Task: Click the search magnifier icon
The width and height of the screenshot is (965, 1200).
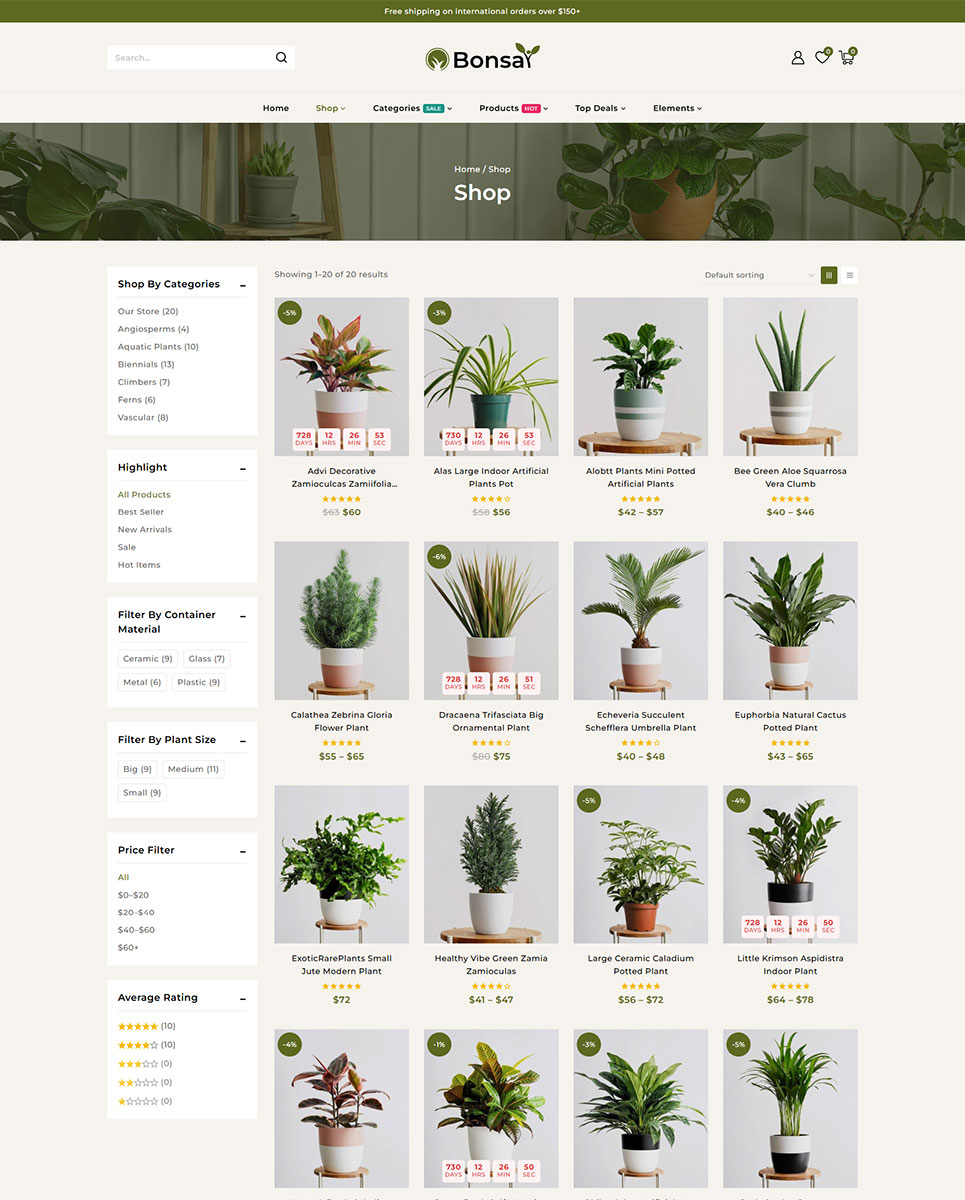Action: tap(281, 58)
